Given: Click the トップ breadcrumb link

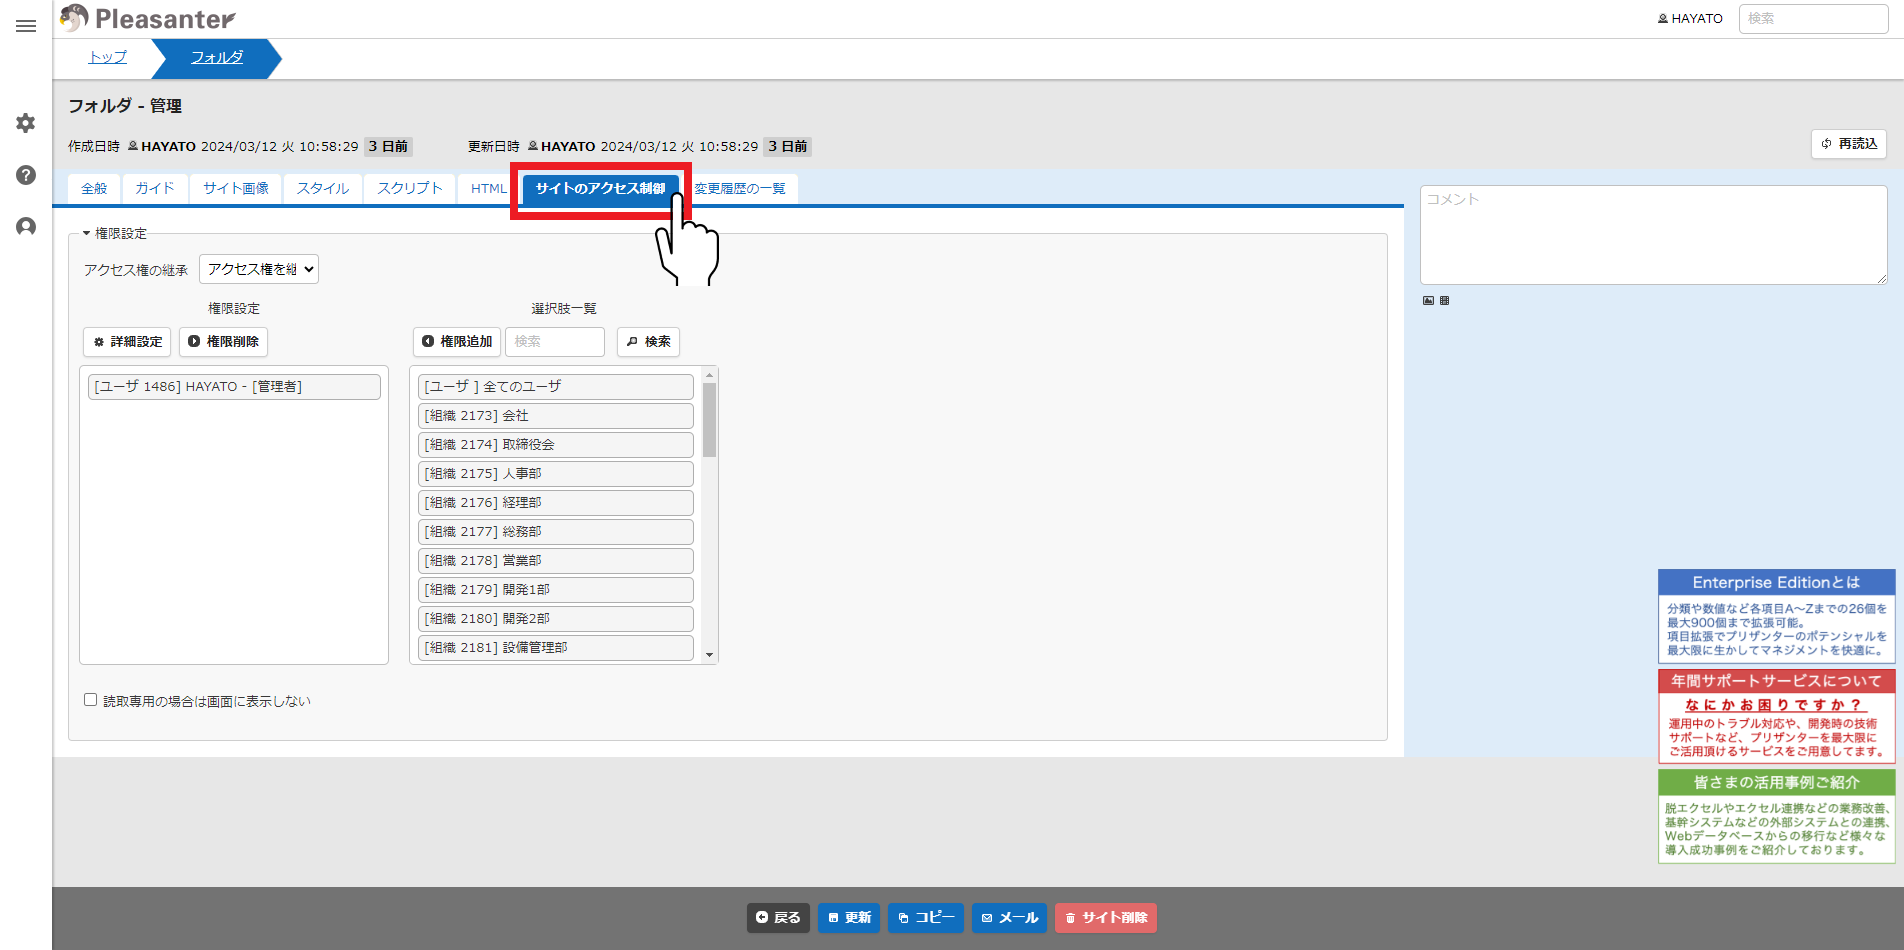Looking at the screenshot, I should pyautogui.click(x=108, y=57).
